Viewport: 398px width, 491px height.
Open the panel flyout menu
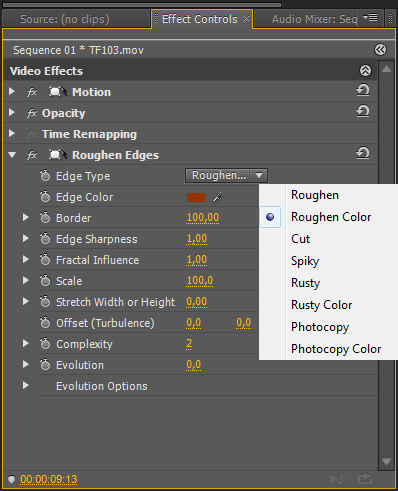tap(370, 17)
